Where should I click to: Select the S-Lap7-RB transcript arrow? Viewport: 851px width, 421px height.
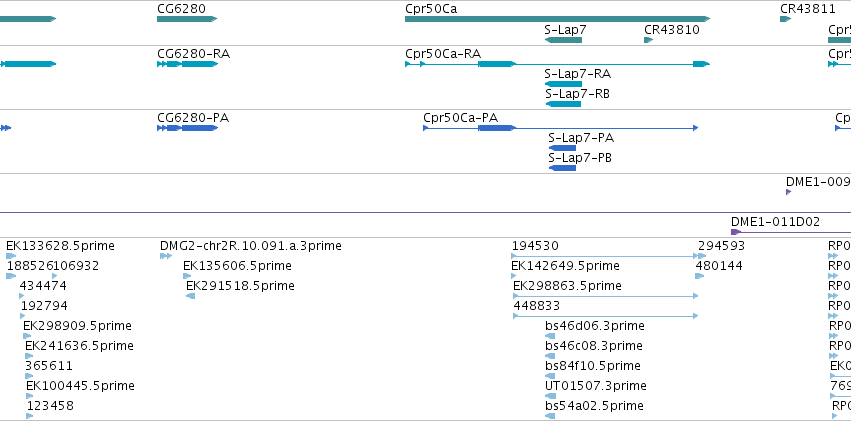coord(563,104)
